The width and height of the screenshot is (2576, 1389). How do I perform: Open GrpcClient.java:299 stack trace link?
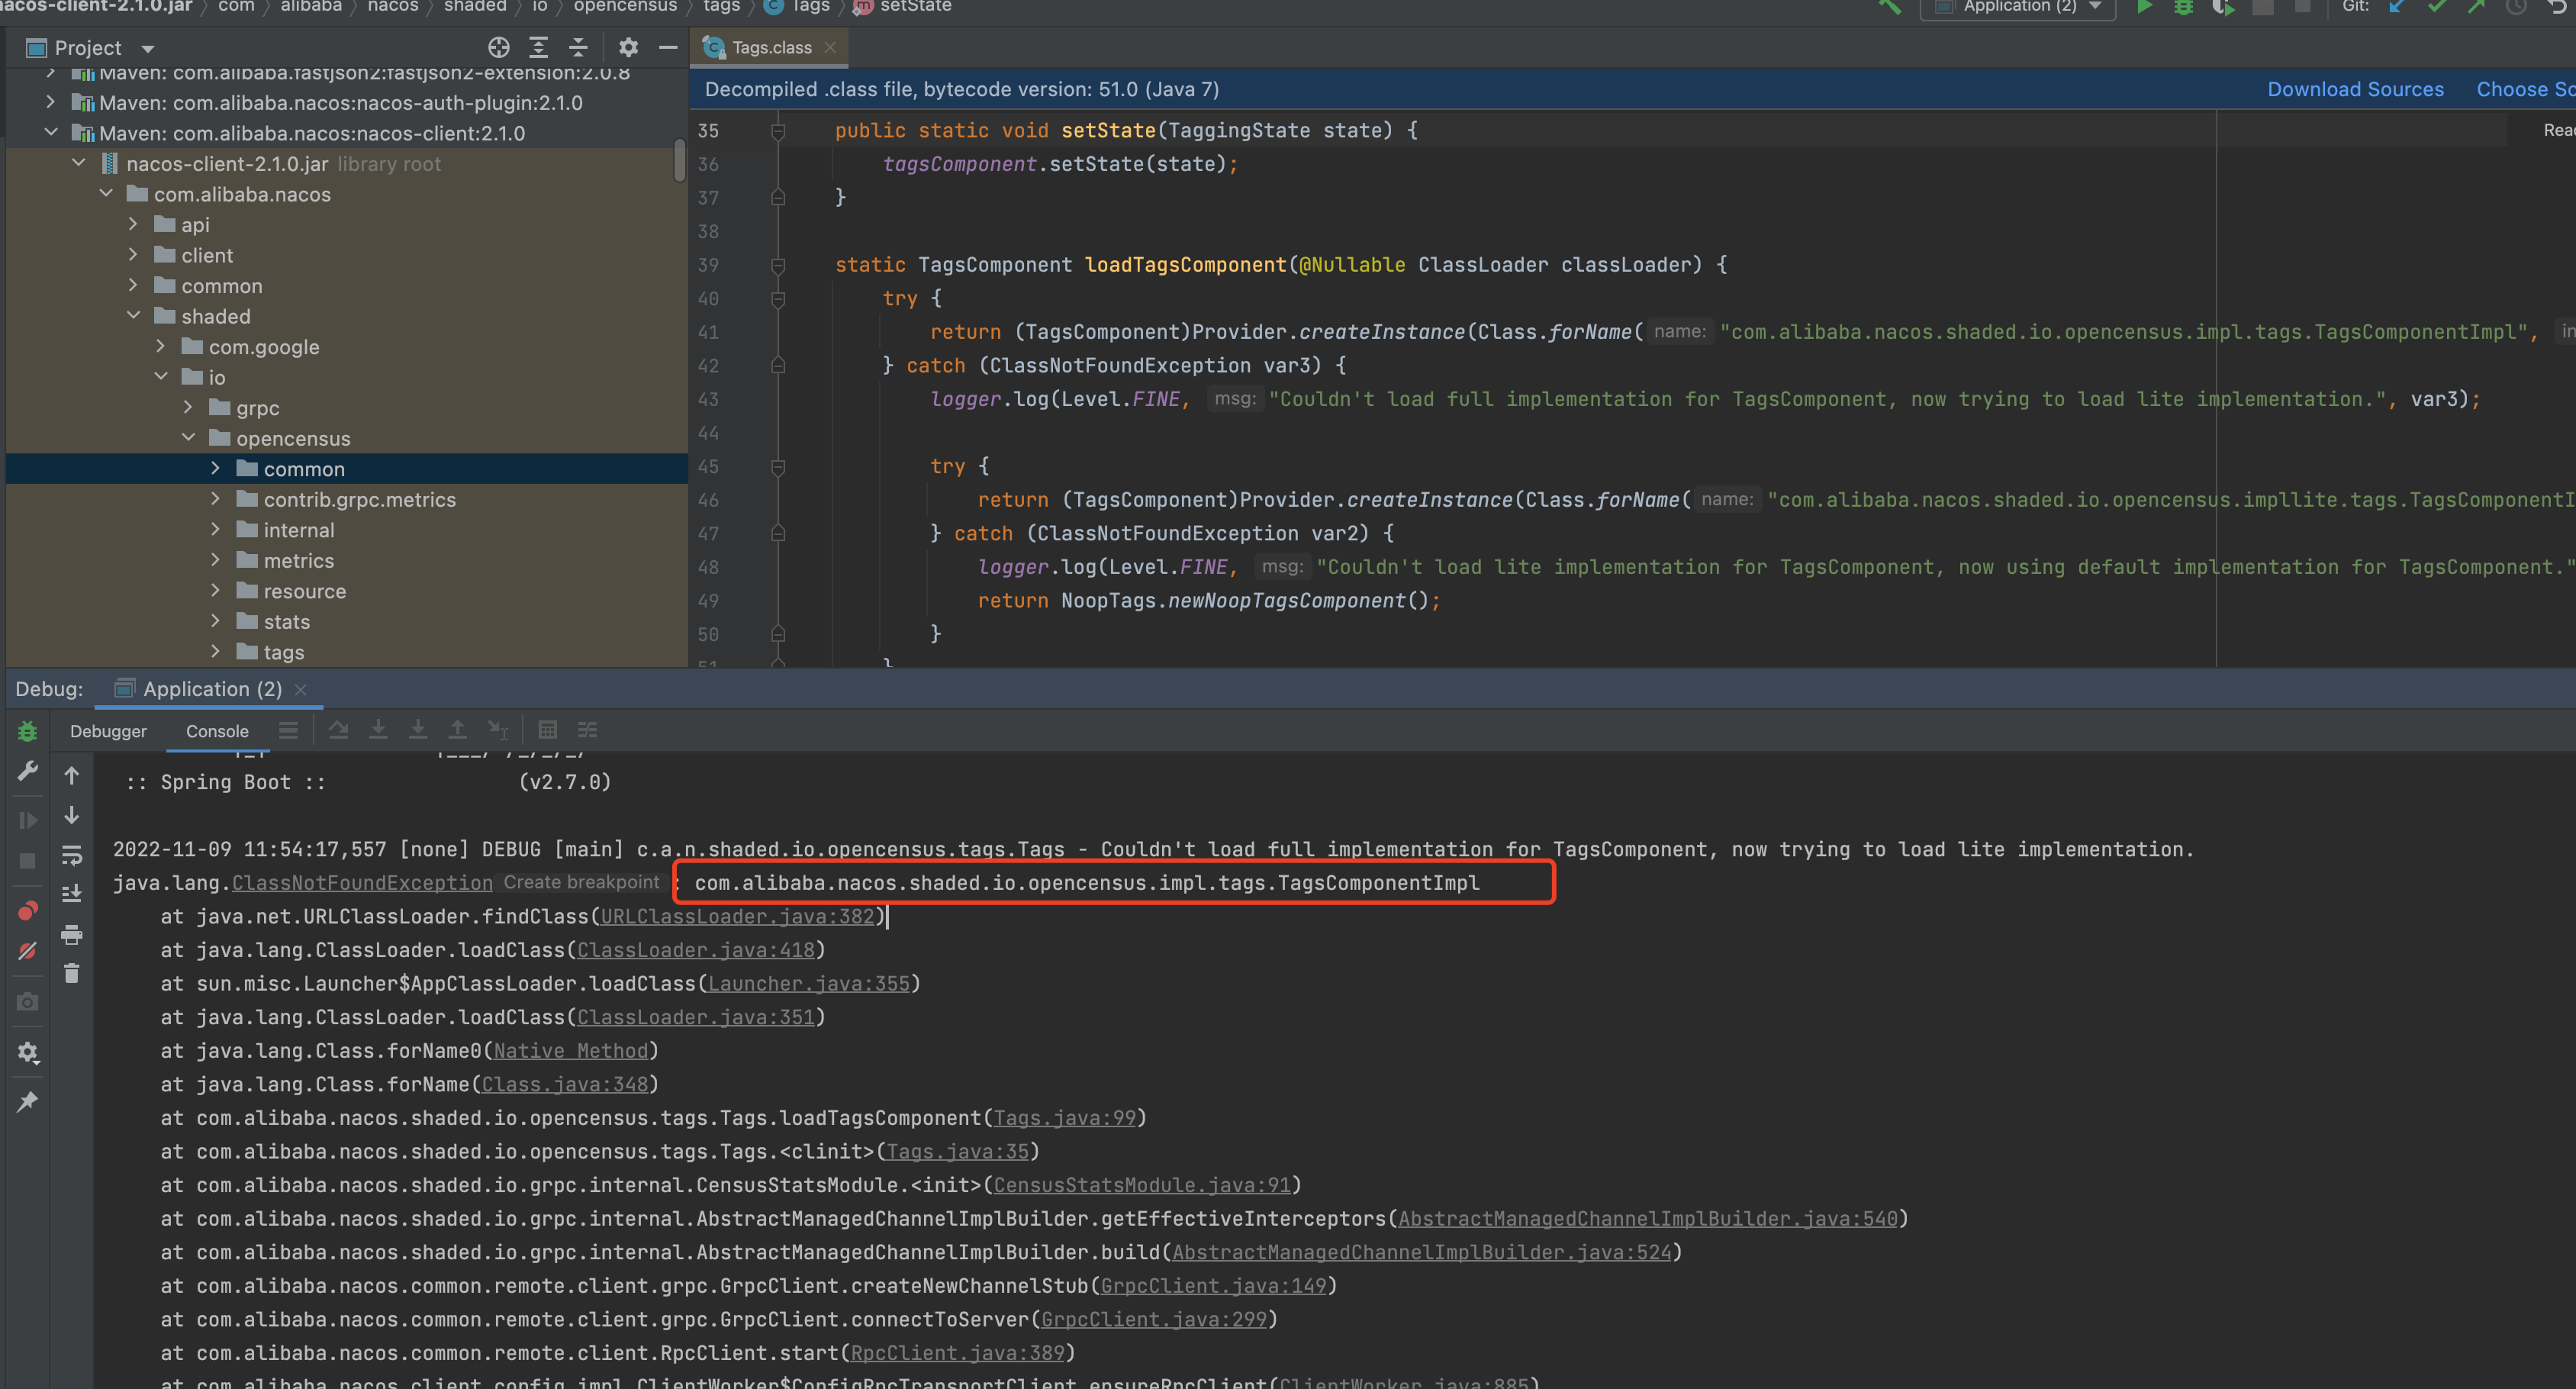point(1154,1319)
